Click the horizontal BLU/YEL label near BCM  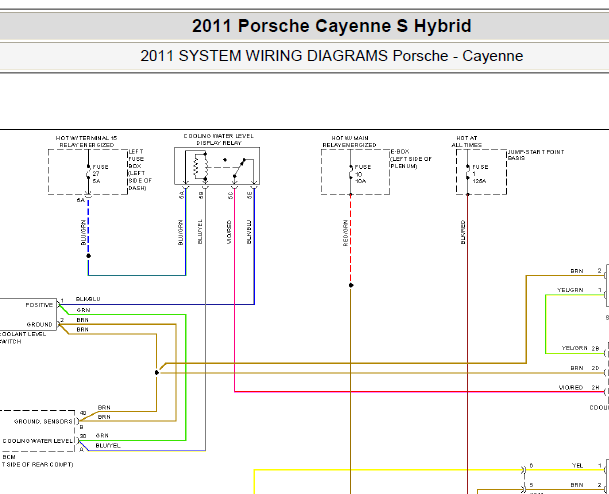(x=108, y=446)
